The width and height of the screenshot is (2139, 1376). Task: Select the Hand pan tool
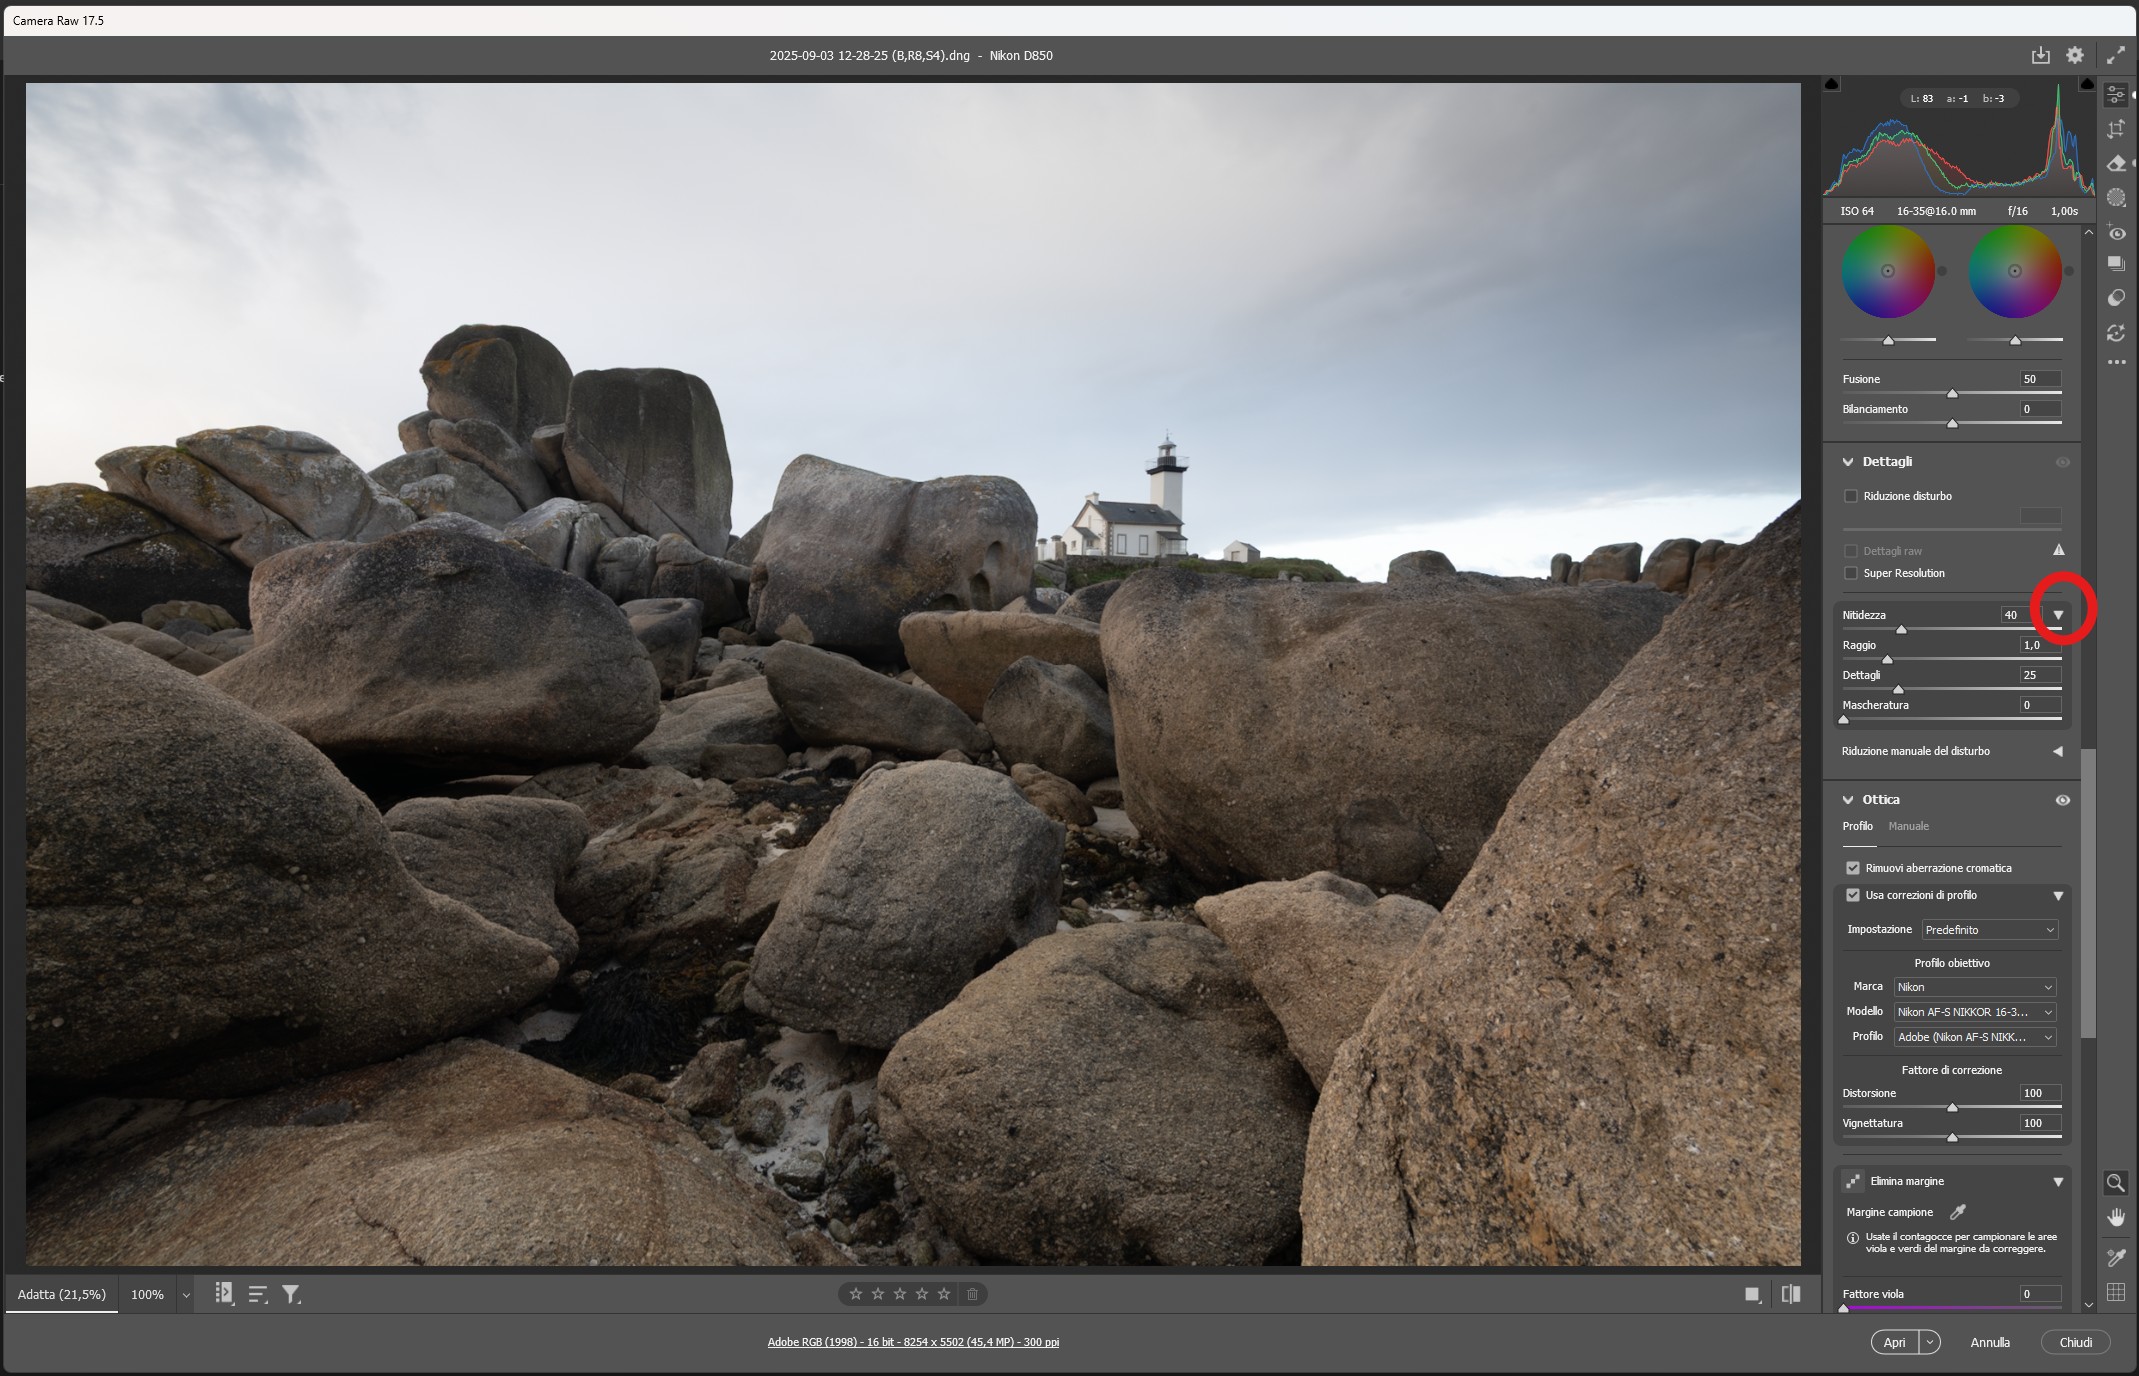2116,1217
